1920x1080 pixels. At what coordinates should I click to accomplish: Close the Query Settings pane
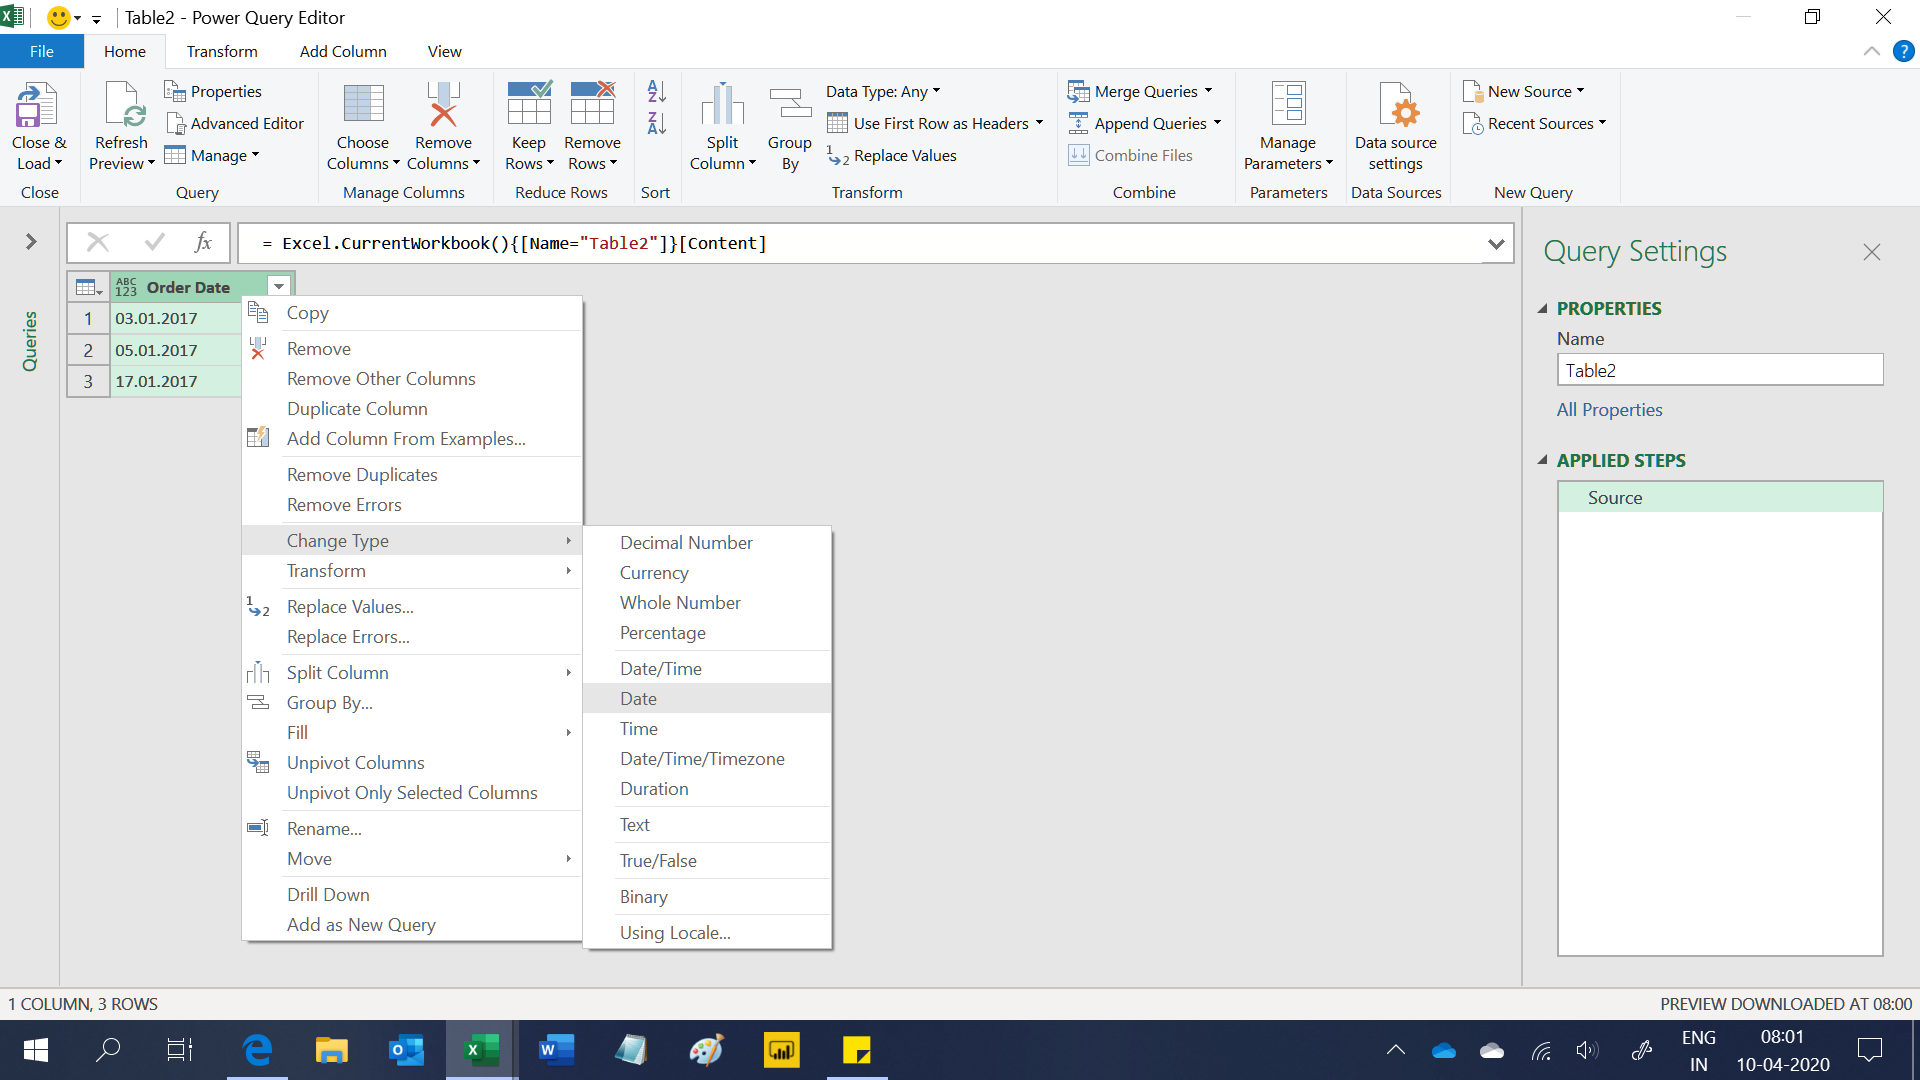(1872, 252)
